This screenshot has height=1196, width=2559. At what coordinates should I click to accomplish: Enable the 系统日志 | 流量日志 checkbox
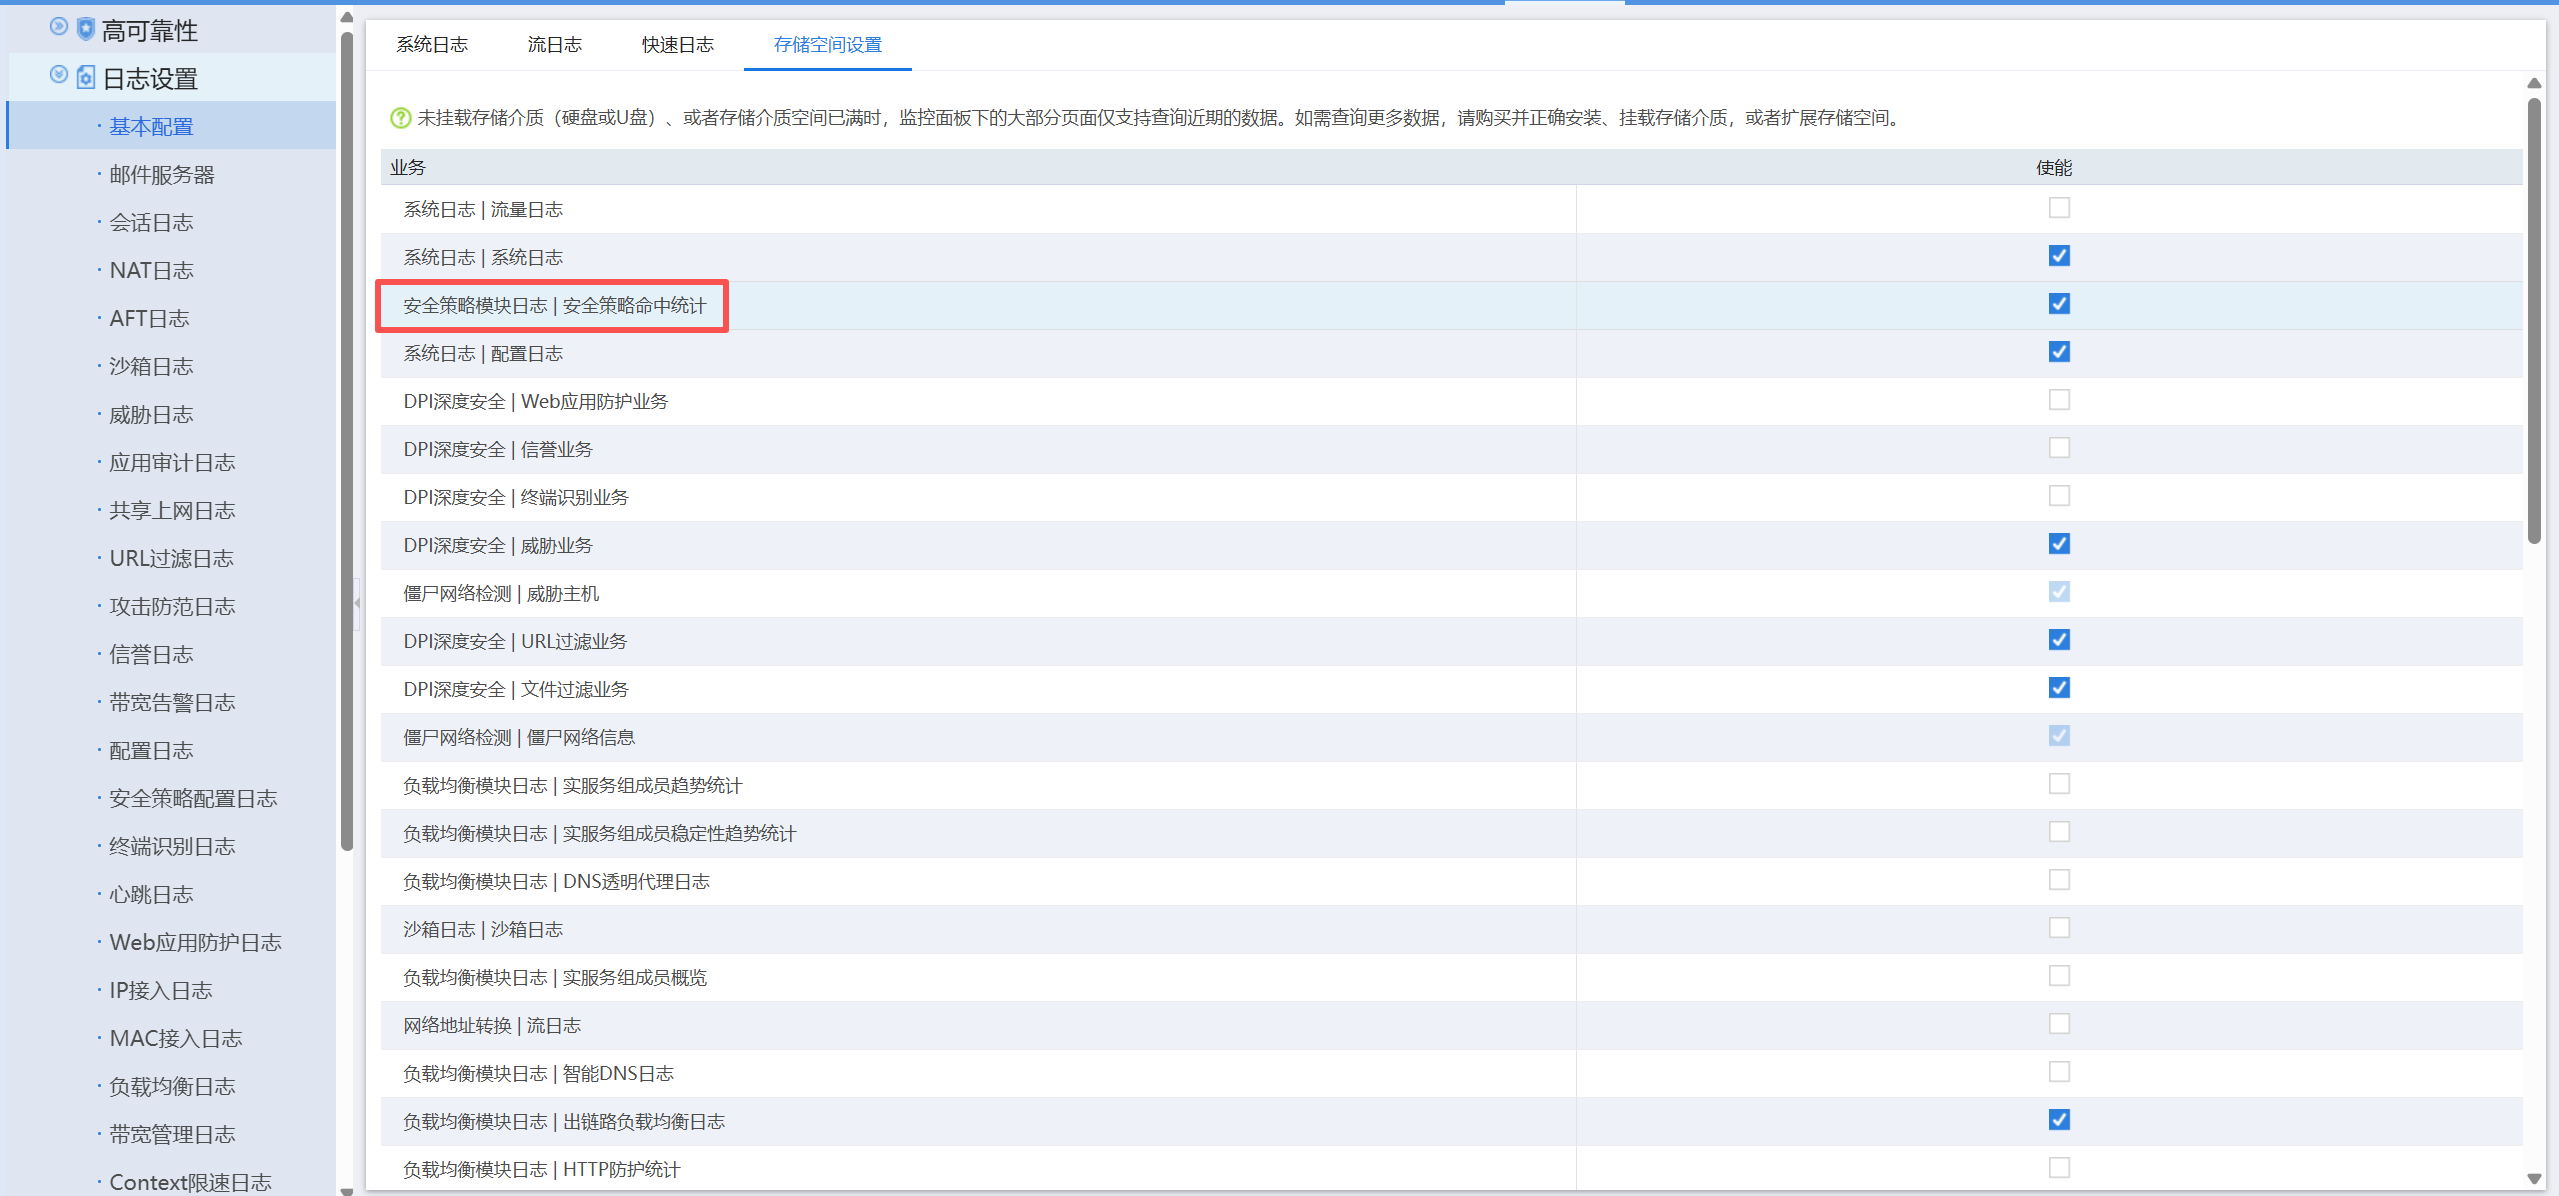point(2059,208)
